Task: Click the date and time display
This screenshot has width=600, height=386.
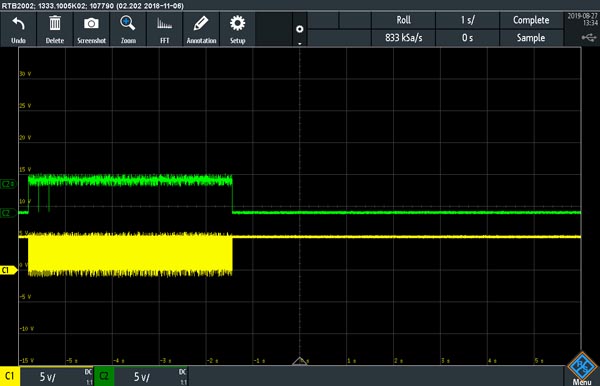Action: click(582, 19)
